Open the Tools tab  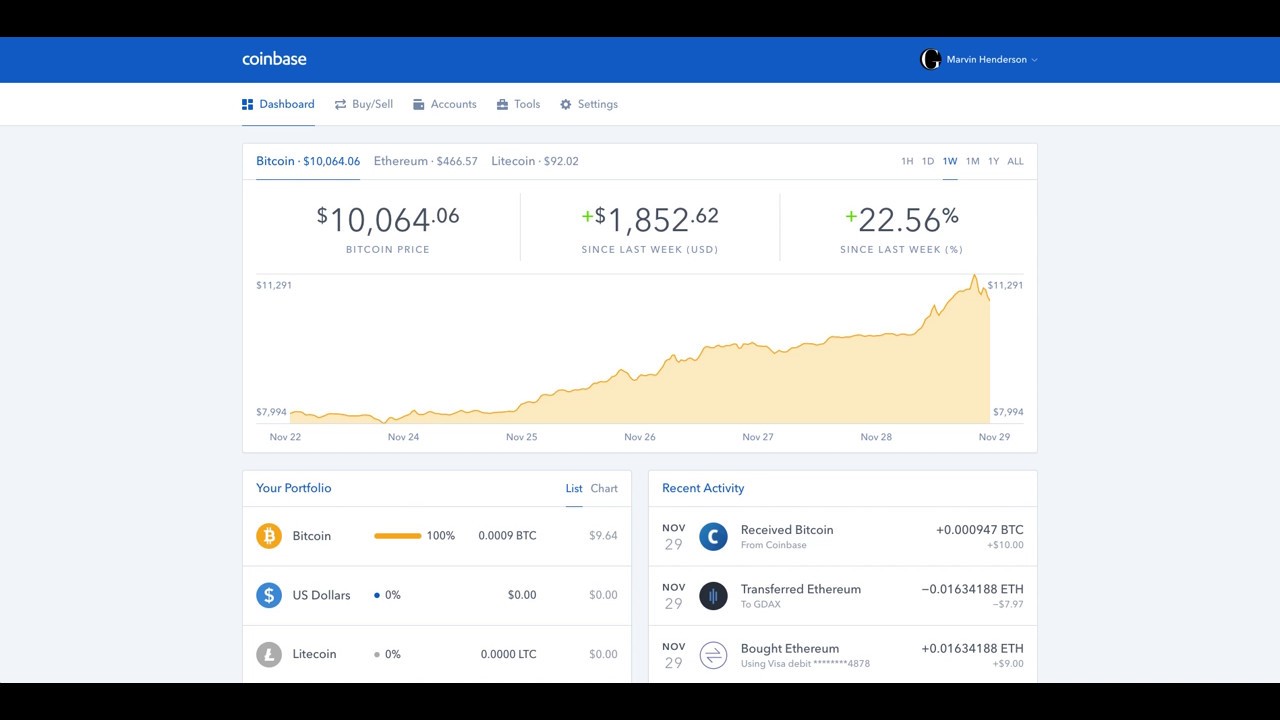pos(518,104)
